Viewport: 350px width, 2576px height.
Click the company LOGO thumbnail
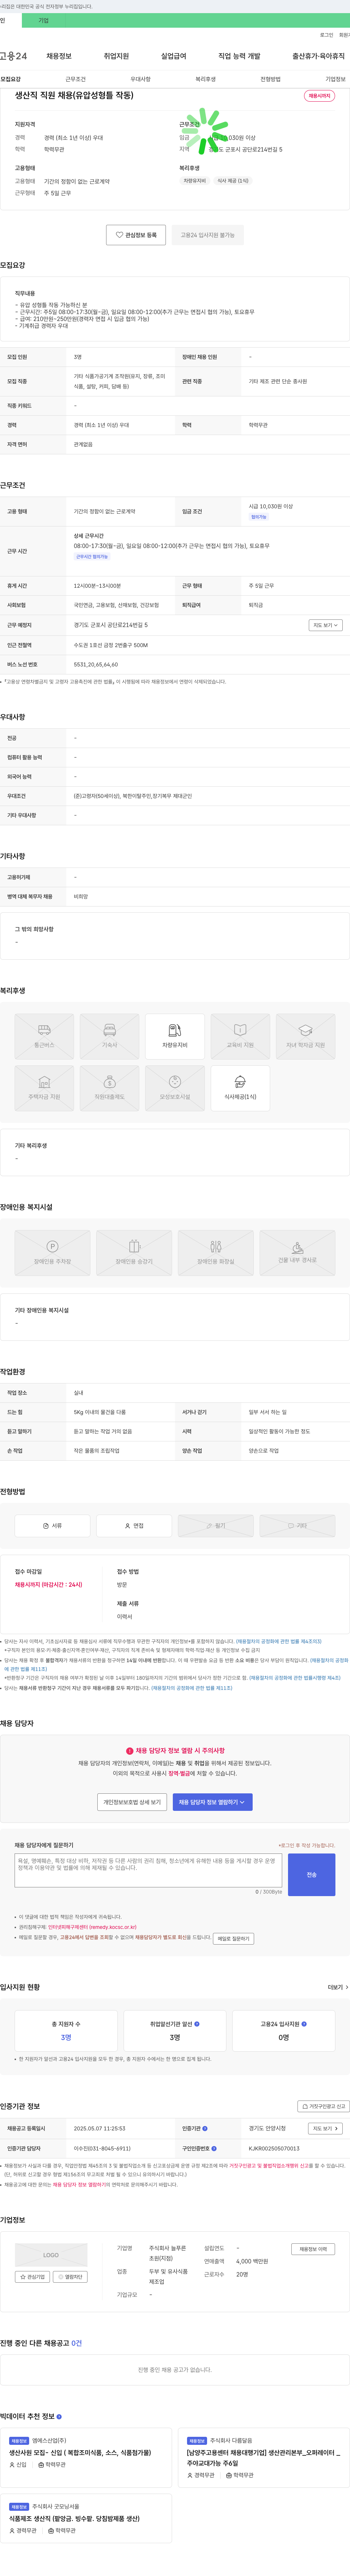coord(51,2255)
